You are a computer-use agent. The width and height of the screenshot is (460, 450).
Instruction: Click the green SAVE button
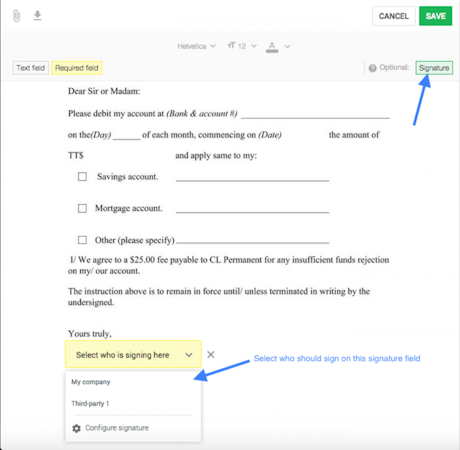(435, 16)
